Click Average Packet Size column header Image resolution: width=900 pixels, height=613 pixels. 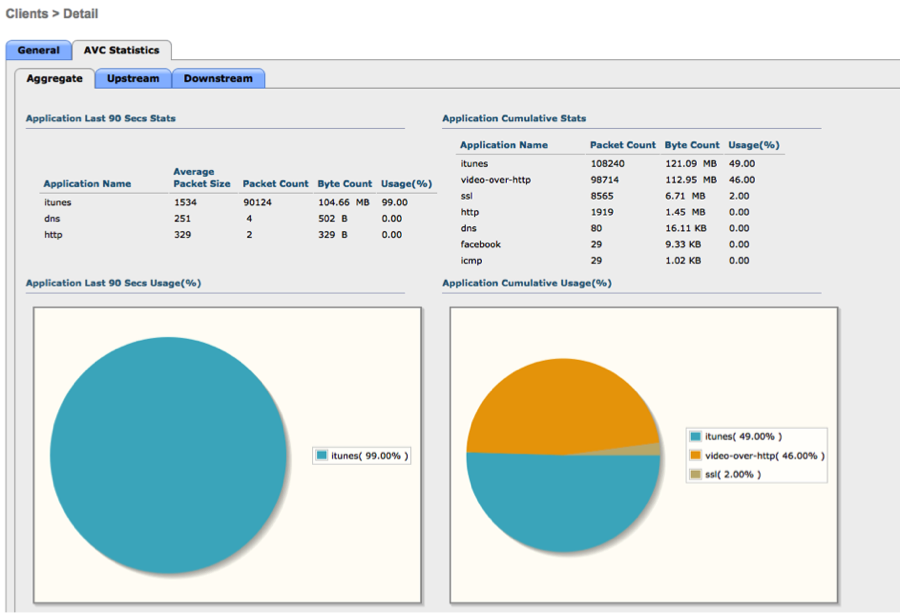tap(201, 177)
